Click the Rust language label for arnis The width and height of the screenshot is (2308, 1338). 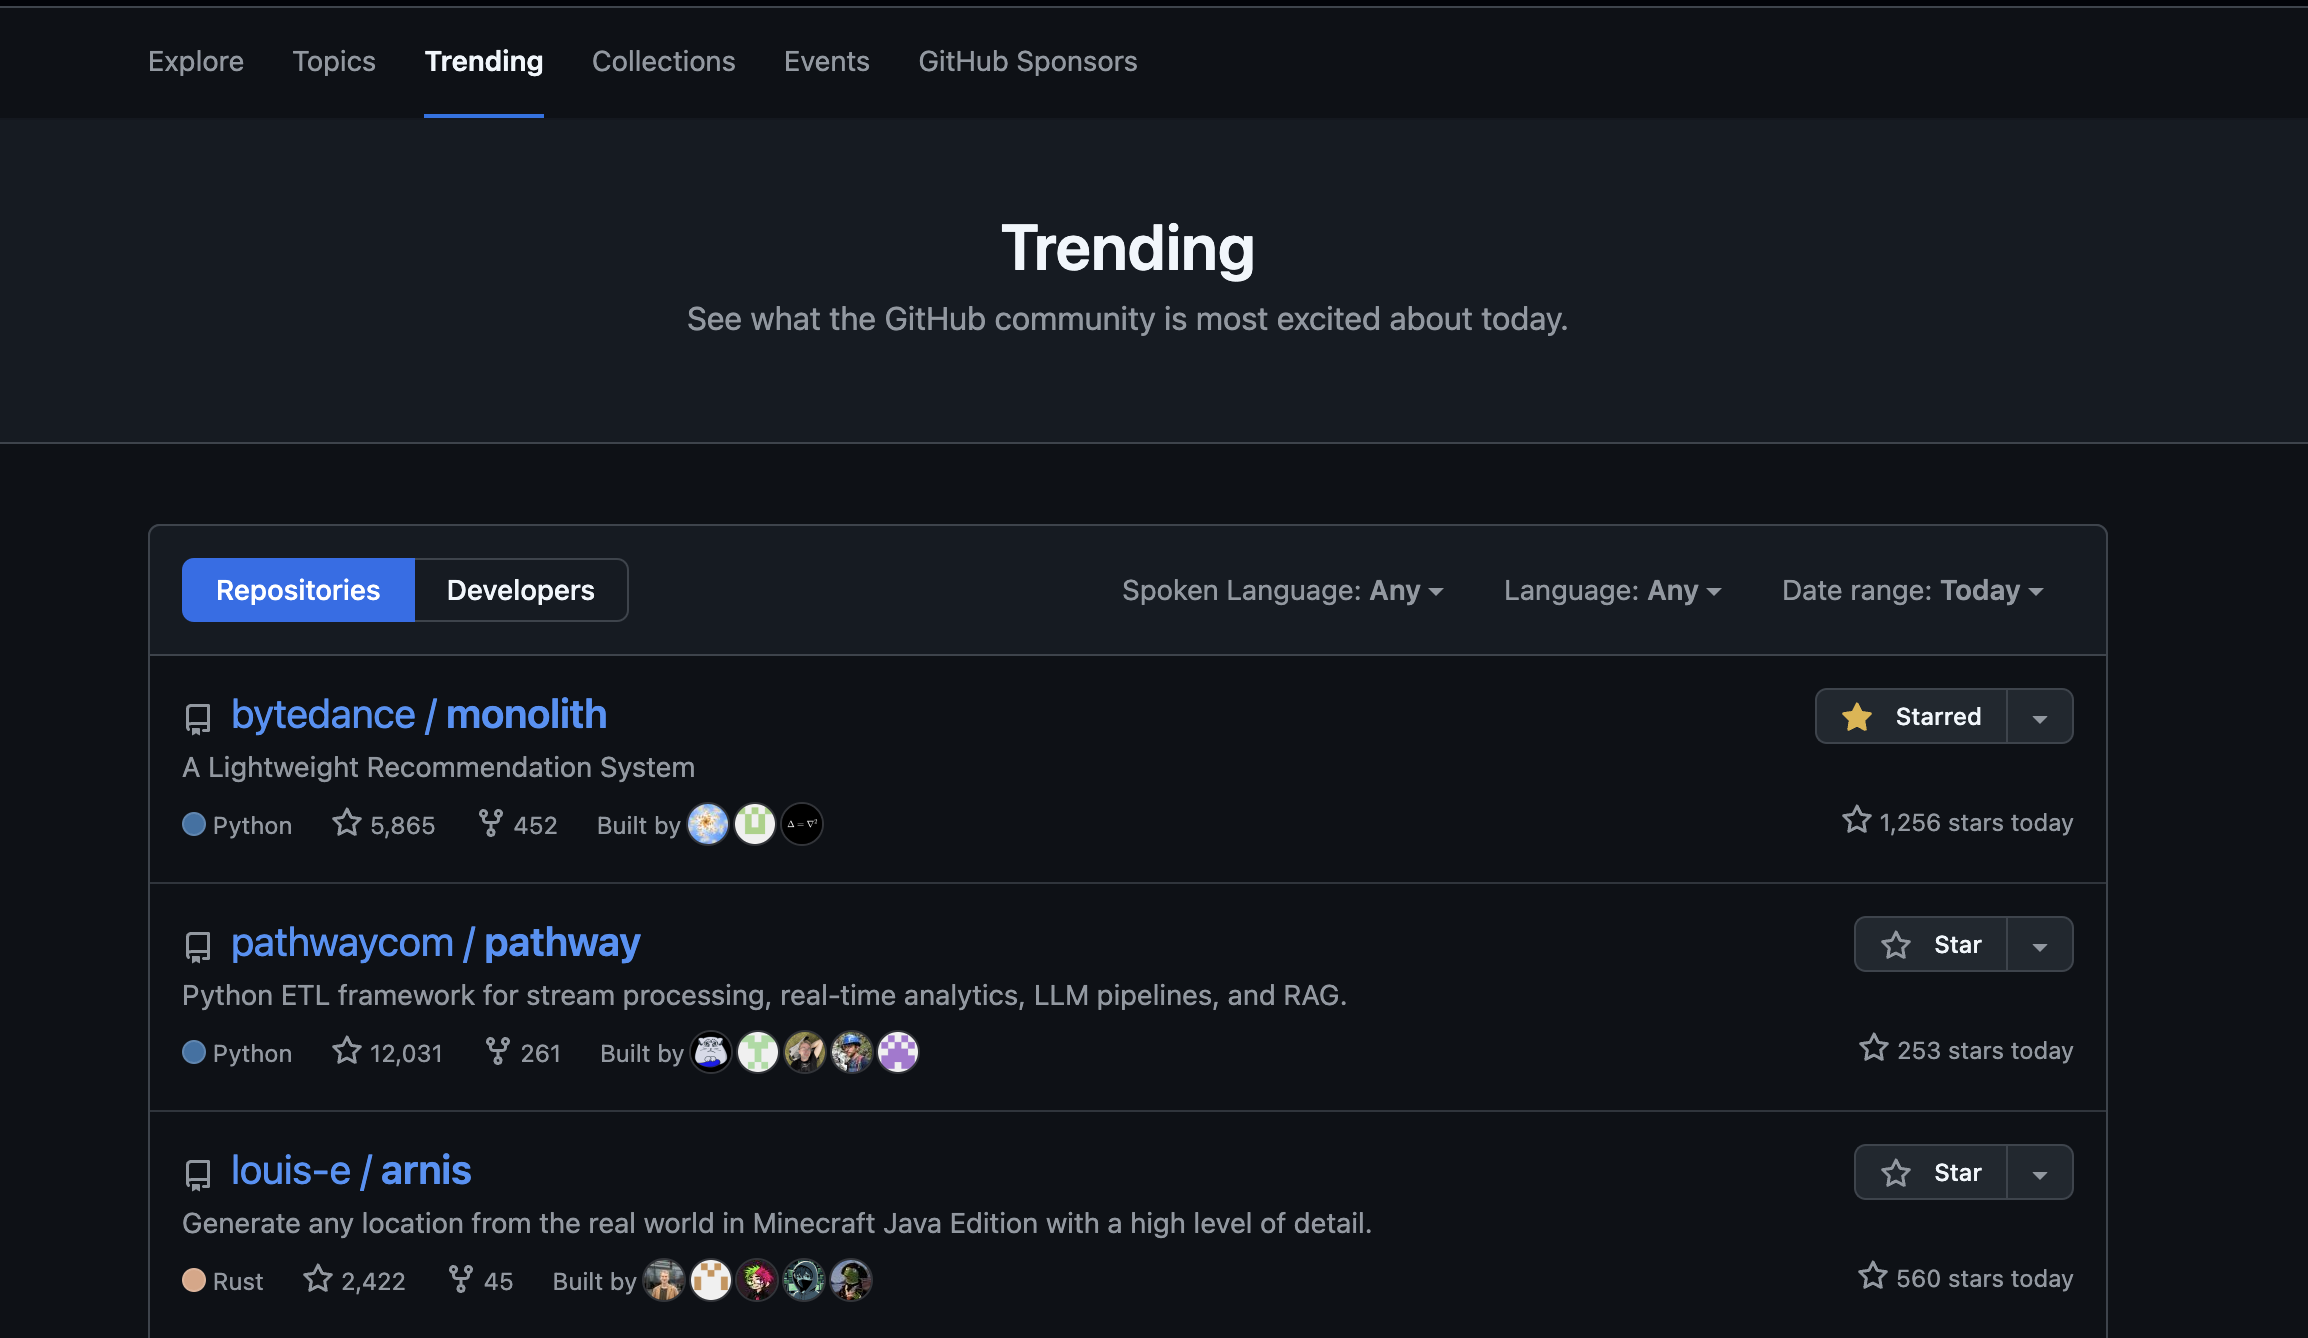[x=223, y=1280]
